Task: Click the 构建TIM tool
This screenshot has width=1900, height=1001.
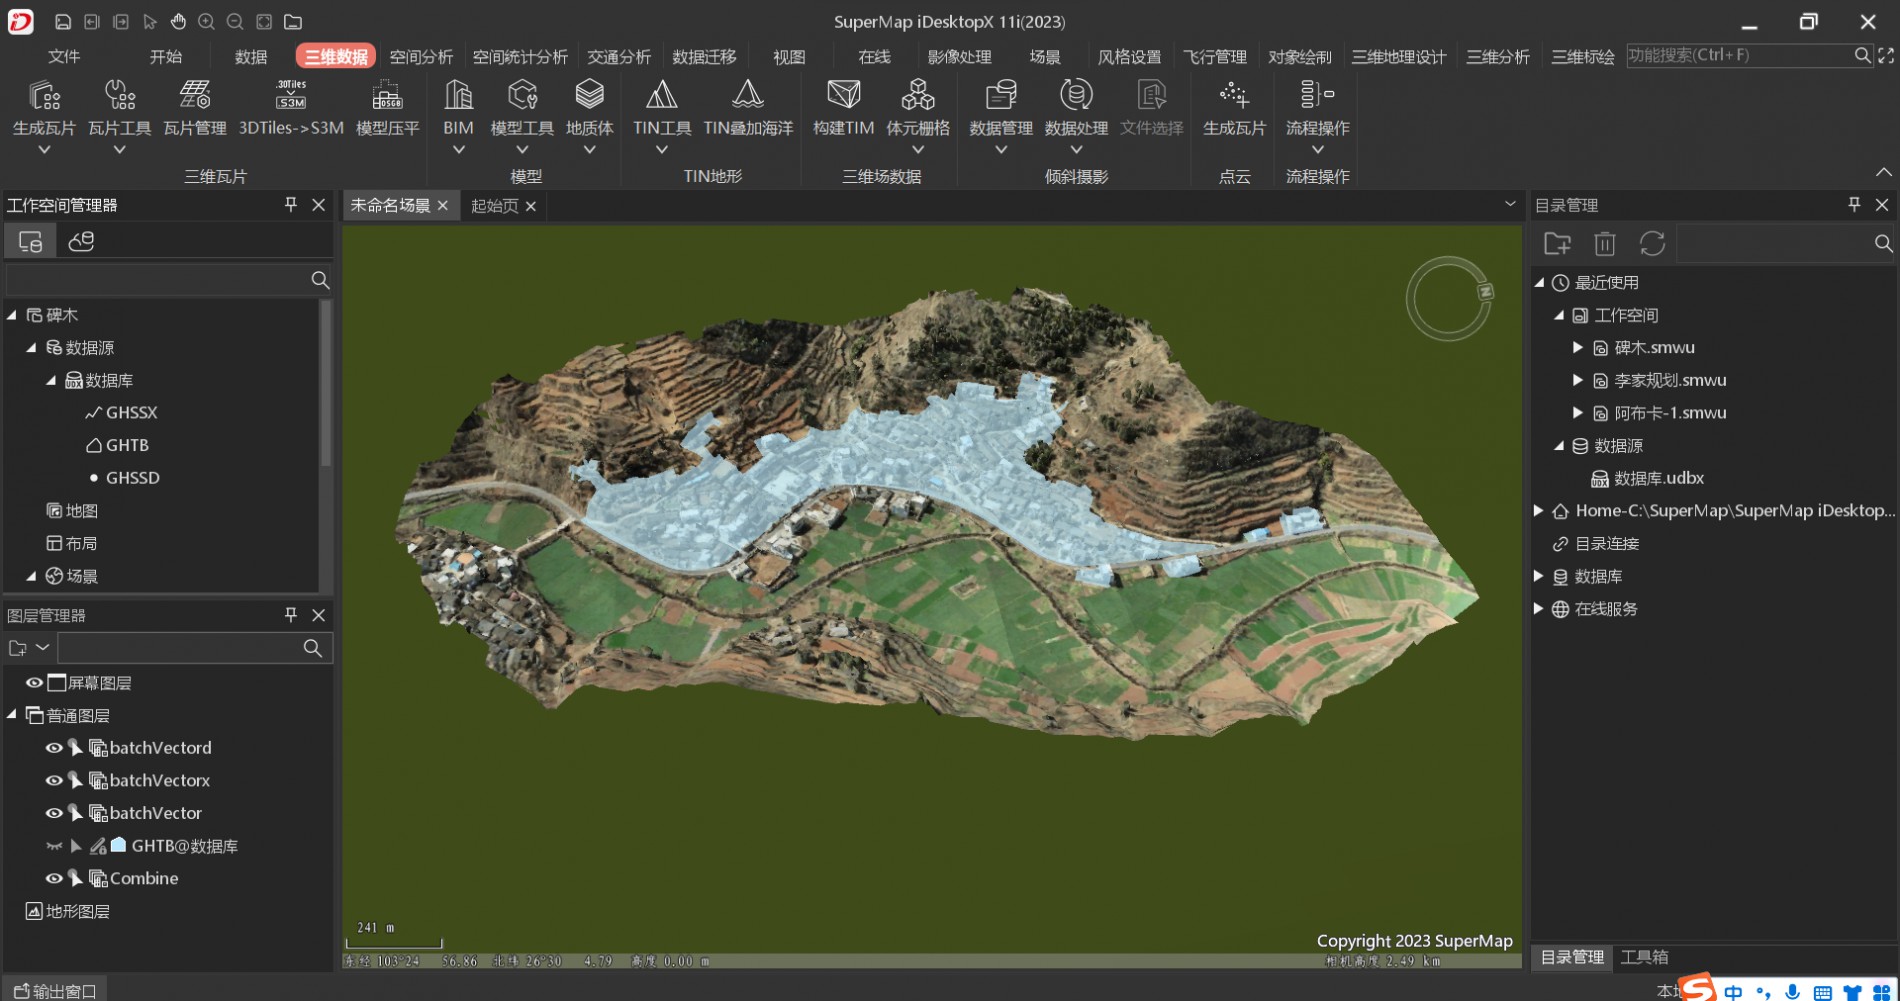Action: [843, 108]
